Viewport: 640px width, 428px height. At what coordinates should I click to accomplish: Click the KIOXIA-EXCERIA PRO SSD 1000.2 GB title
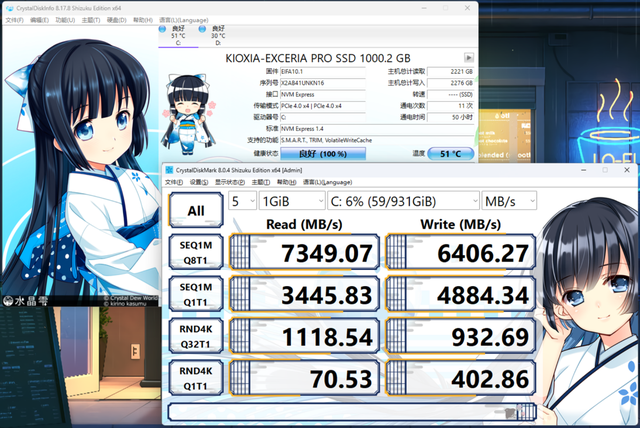[x=318, y=58]
